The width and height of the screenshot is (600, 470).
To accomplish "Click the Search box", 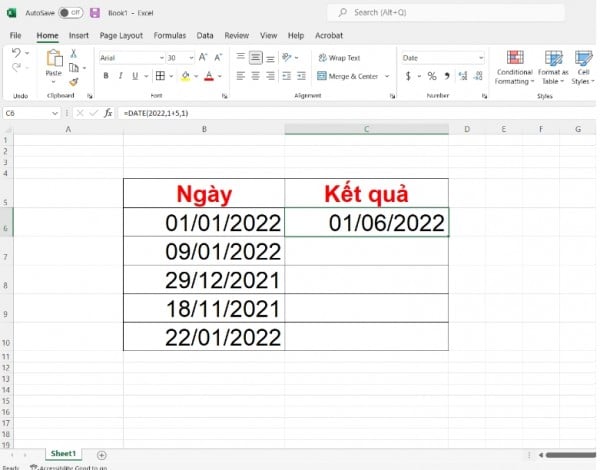I will point(446,13).
